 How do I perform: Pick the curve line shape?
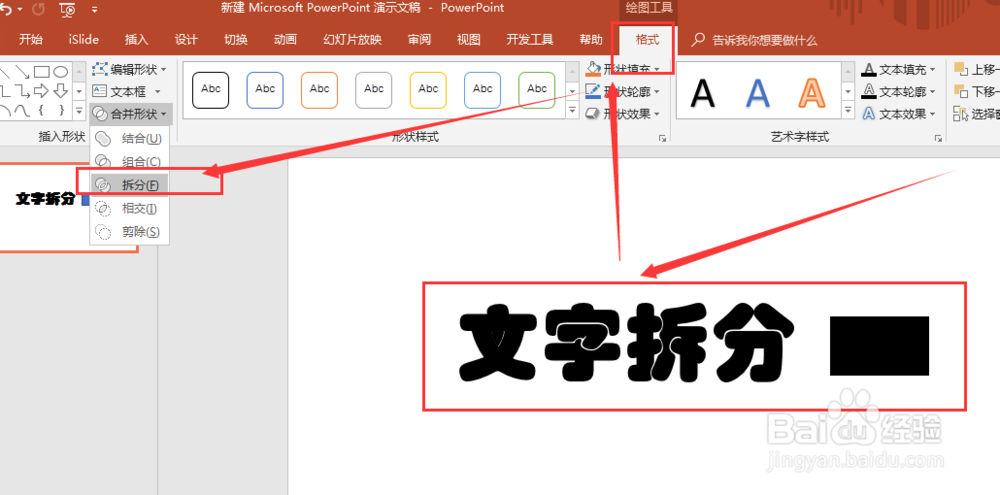23,110
